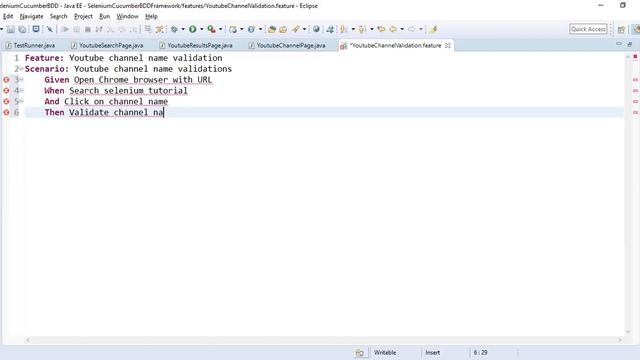640x360 pixels.
Task: Click the Previous Annotation icon
Action: 362,29
